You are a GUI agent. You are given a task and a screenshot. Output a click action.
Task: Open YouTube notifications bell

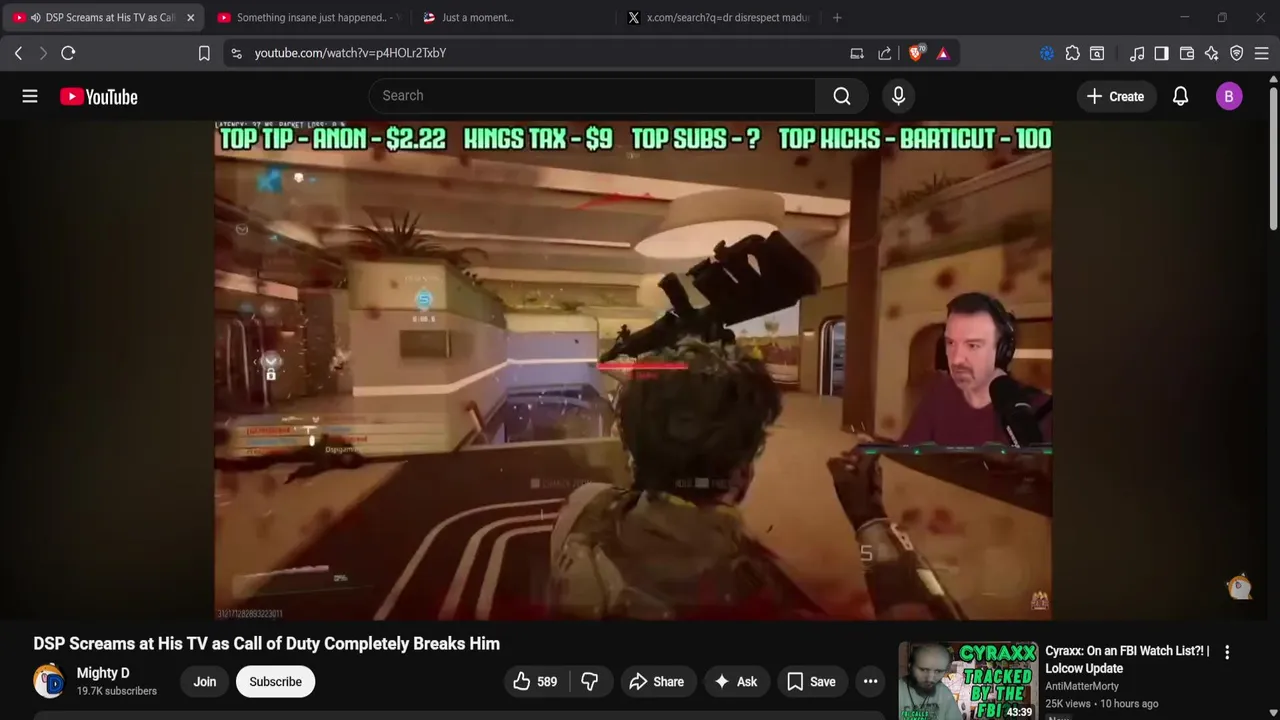point(1180,96)
